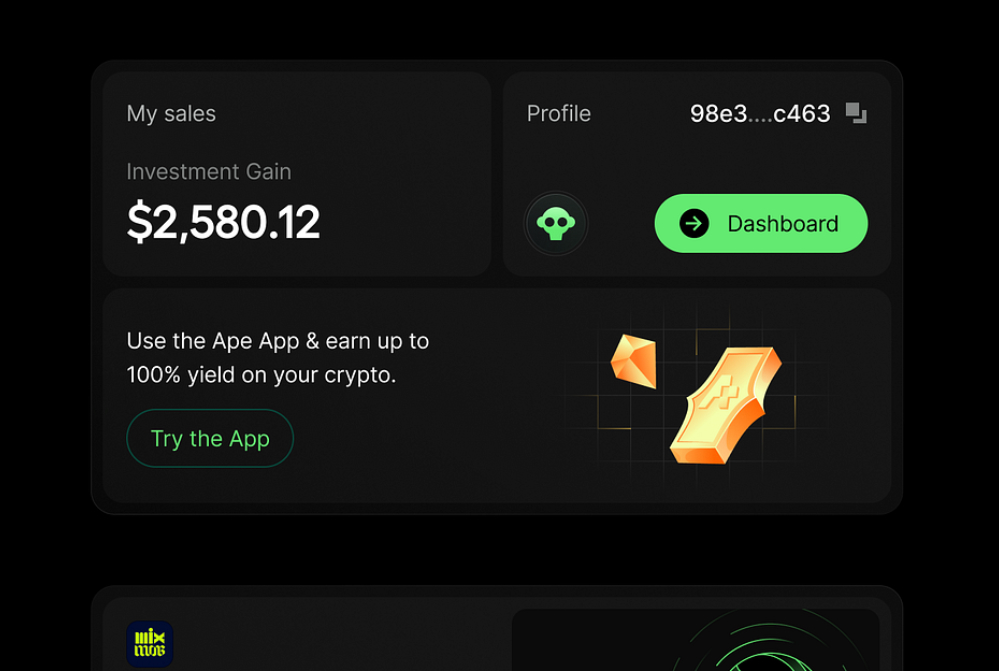Enable the Dashboard view via its pill button
This screenshot has height=671, width=999.
point(760,223)
